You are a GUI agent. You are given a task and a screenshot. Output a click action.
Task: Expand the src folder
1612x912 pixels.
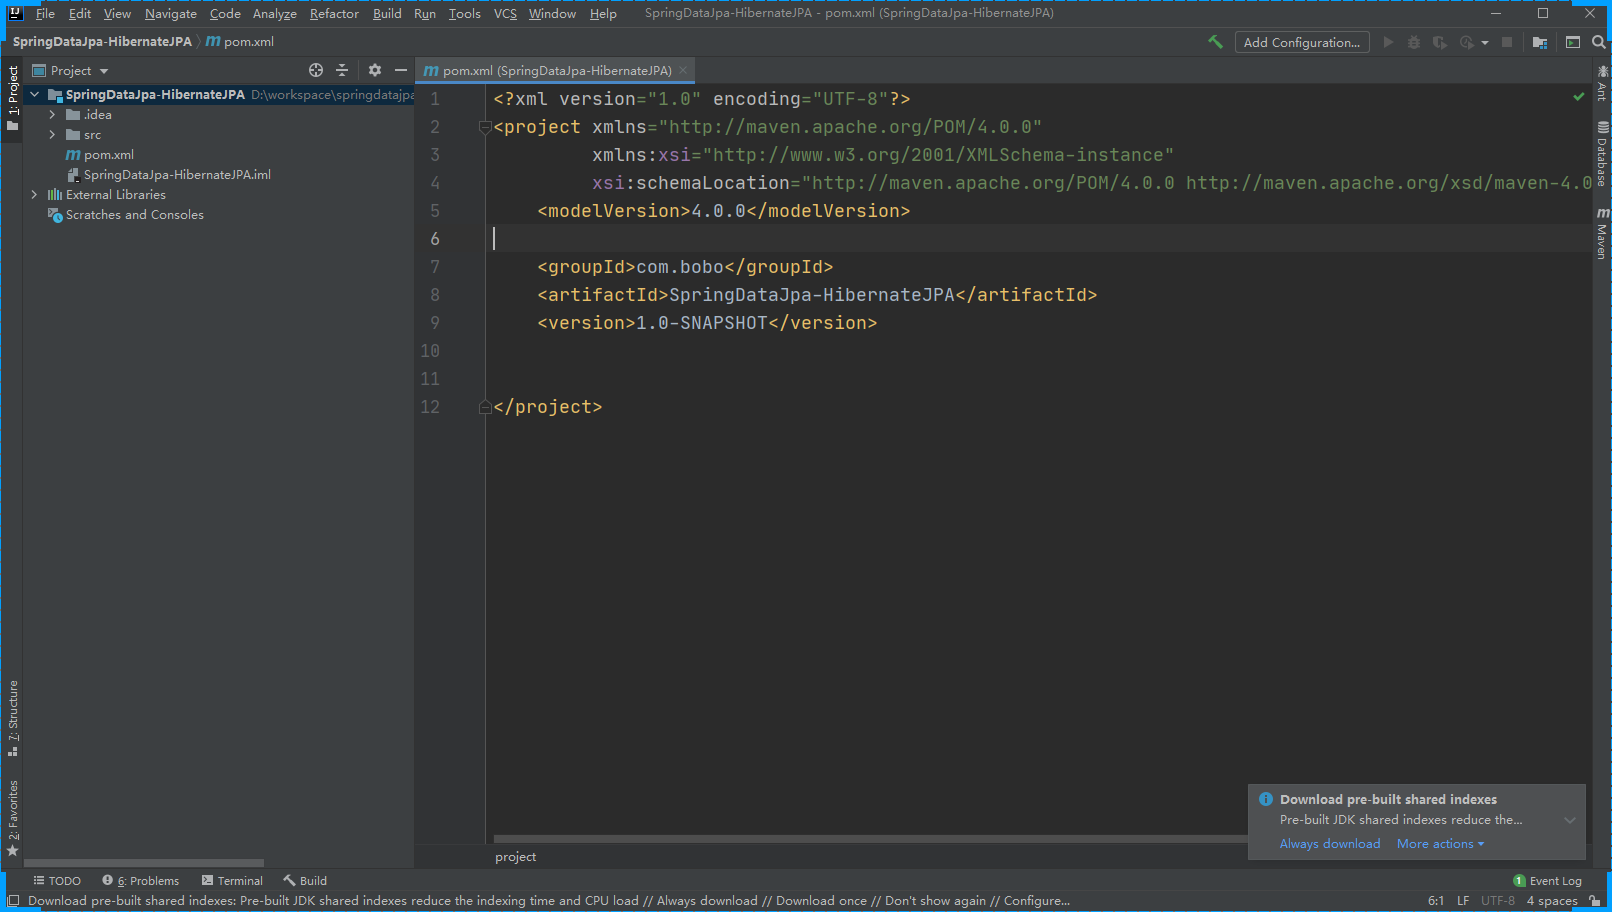tap(52, 135)
